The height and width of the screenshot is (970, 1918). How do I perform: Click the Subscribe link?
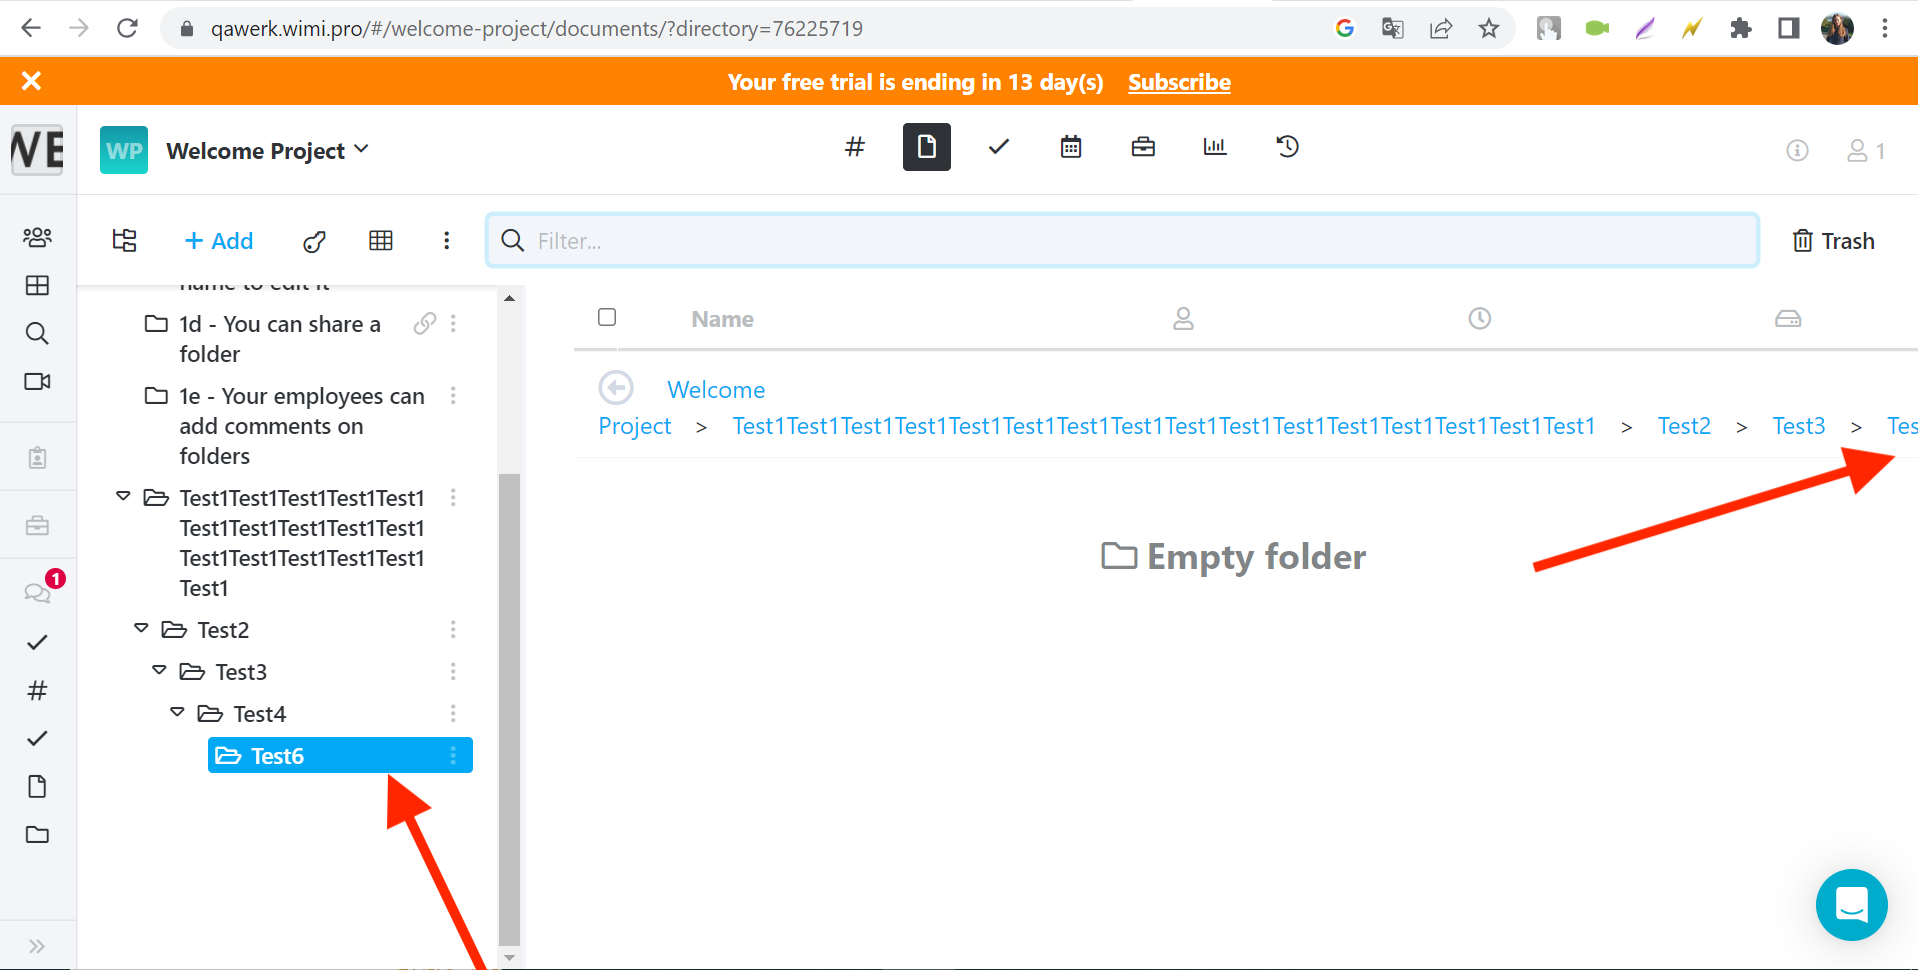pos(1179,82)
